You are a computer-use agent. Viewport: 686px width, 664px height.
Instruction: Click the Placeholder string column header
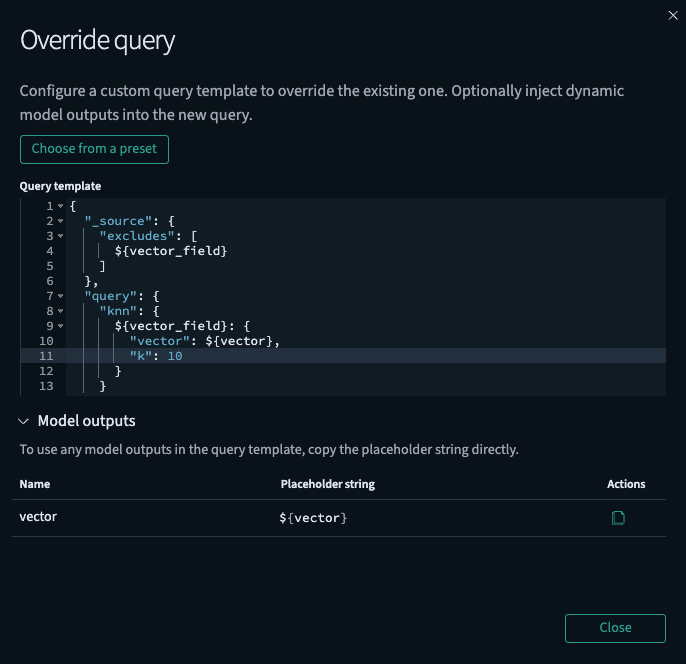tap(328, 484)
